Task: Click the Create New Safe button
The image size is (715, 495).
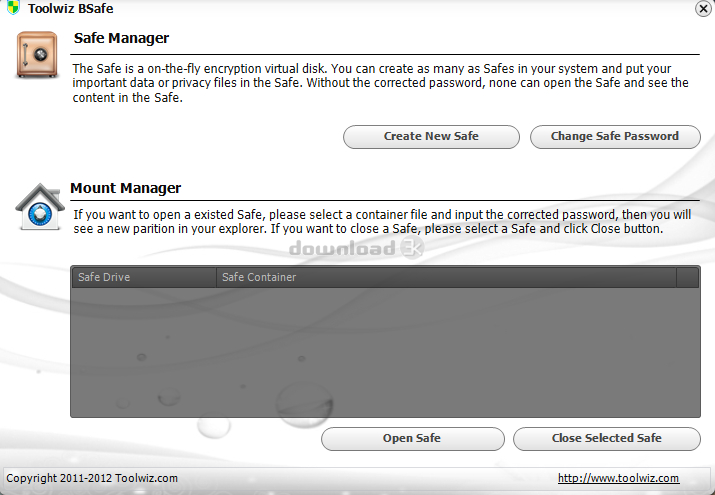Action: (x=431, y=137)
